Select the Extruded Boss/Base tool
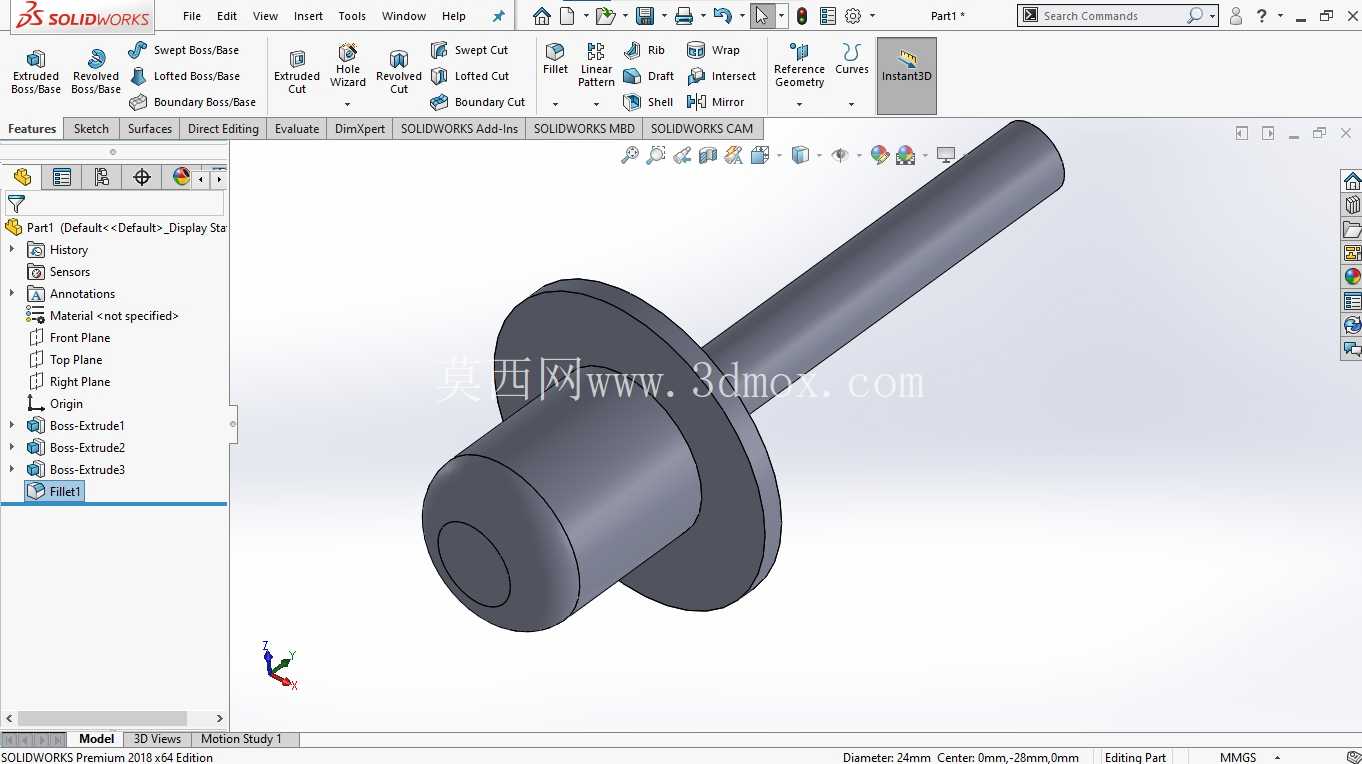The image size is (1362, 764). (36, 71)
